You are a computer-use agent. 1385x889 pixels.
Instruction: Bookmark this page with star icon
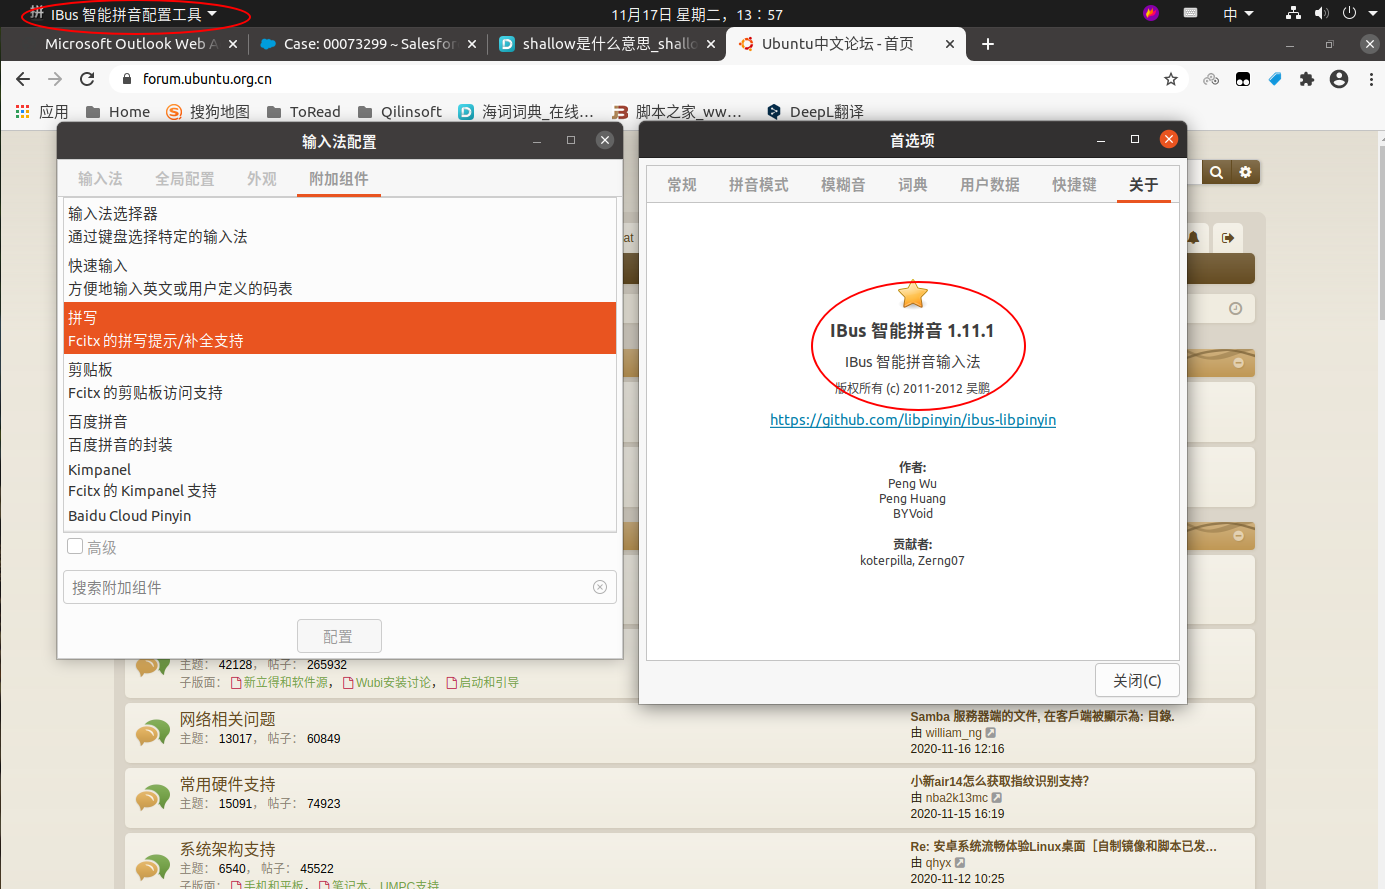pos(1171,79)
